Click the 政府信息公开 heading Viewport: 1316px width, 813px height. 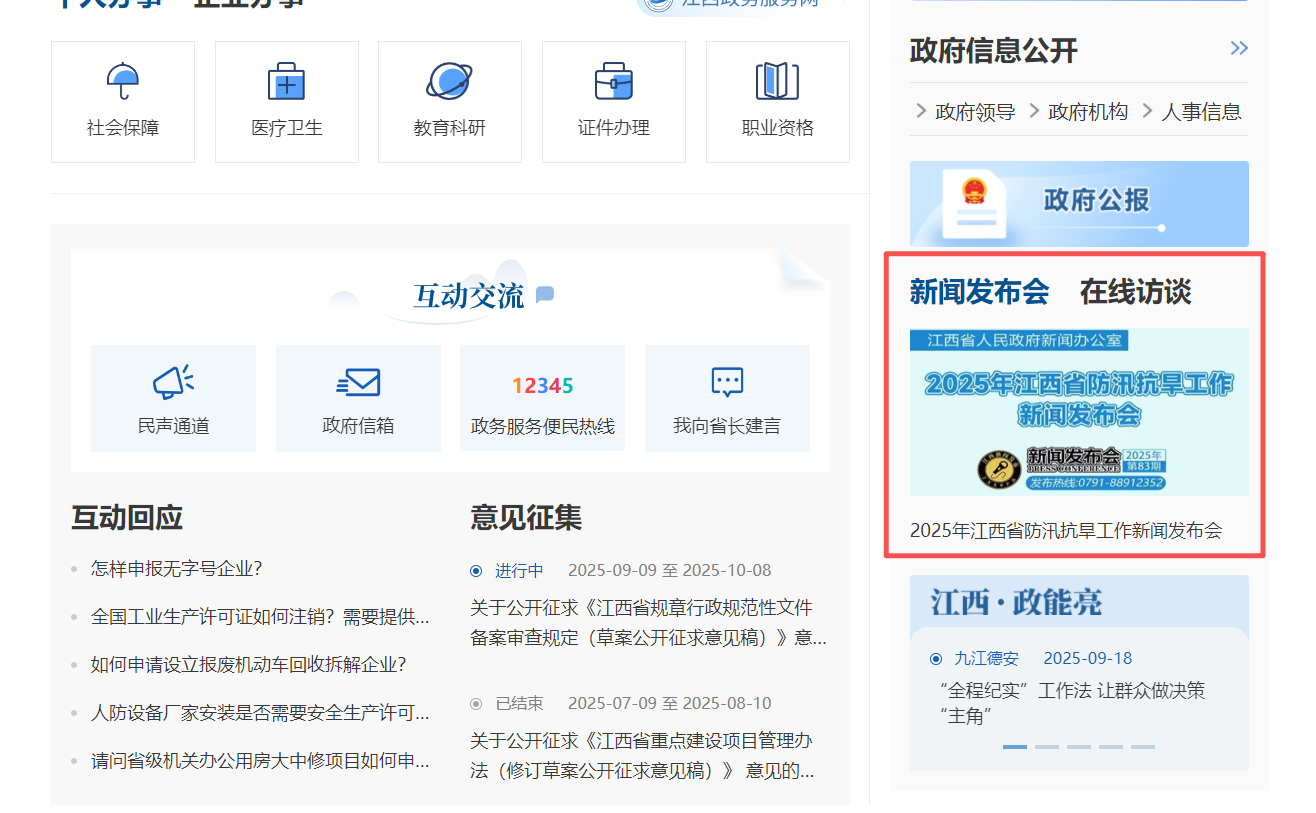[994, 50]
